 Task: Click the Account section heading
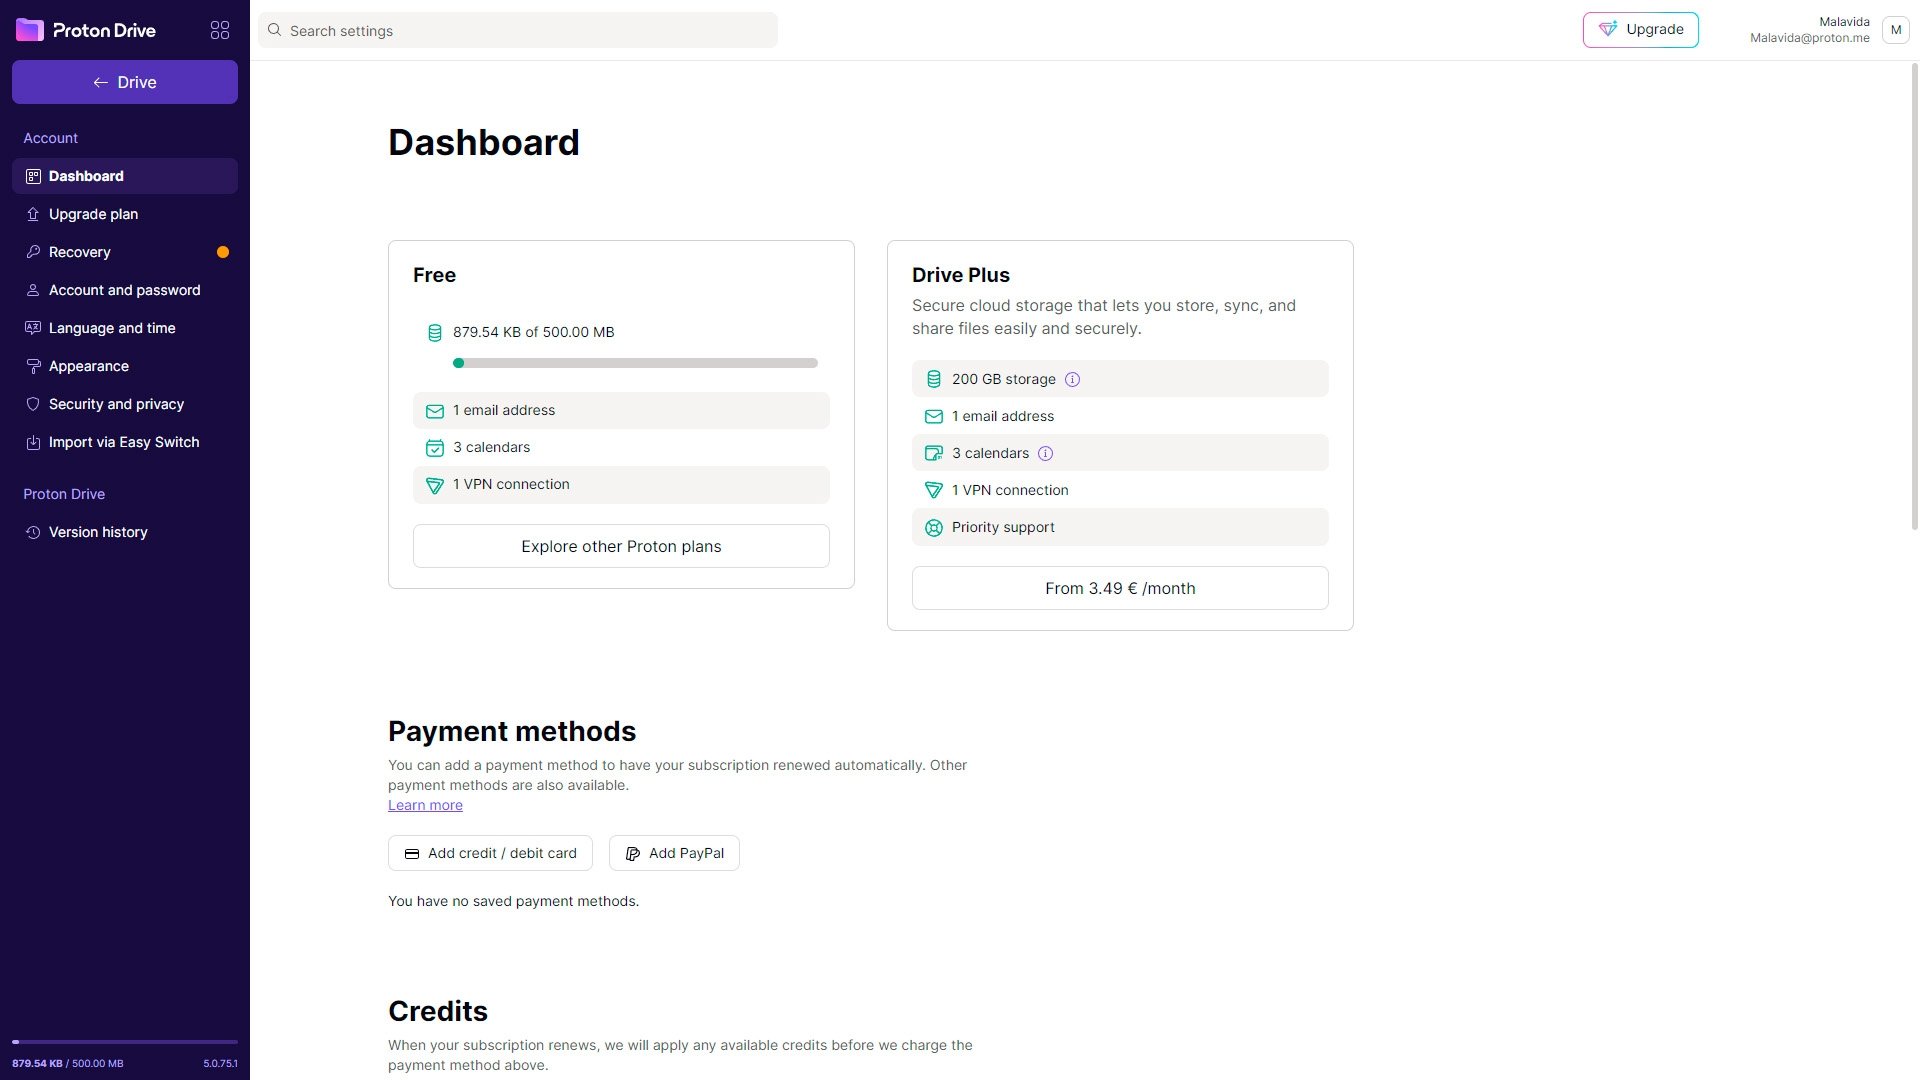tap(50, 138)
